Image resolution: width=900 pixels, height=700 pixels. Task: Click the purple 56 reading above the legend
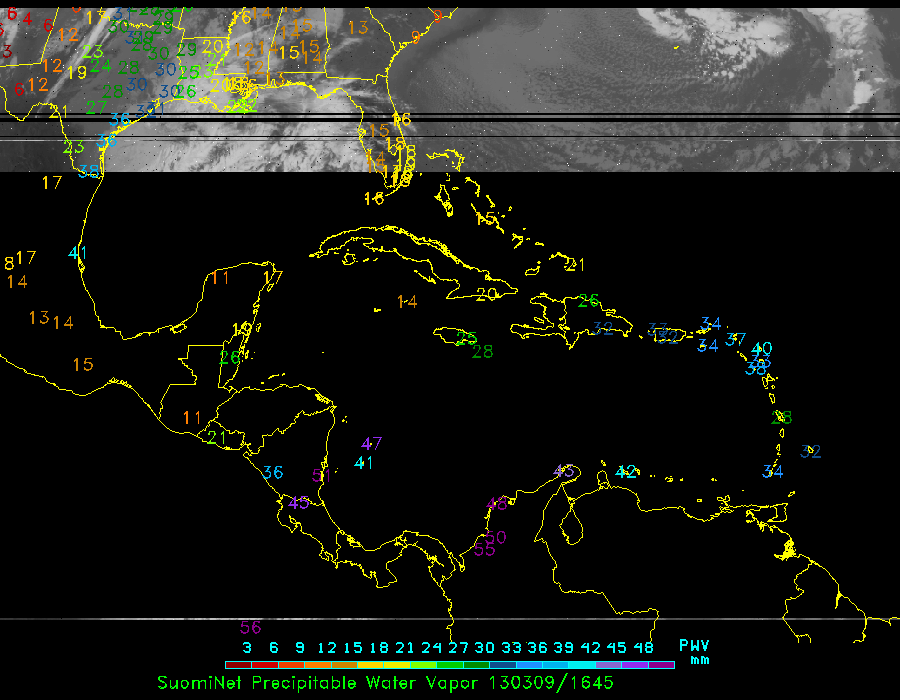pos(250,628)
